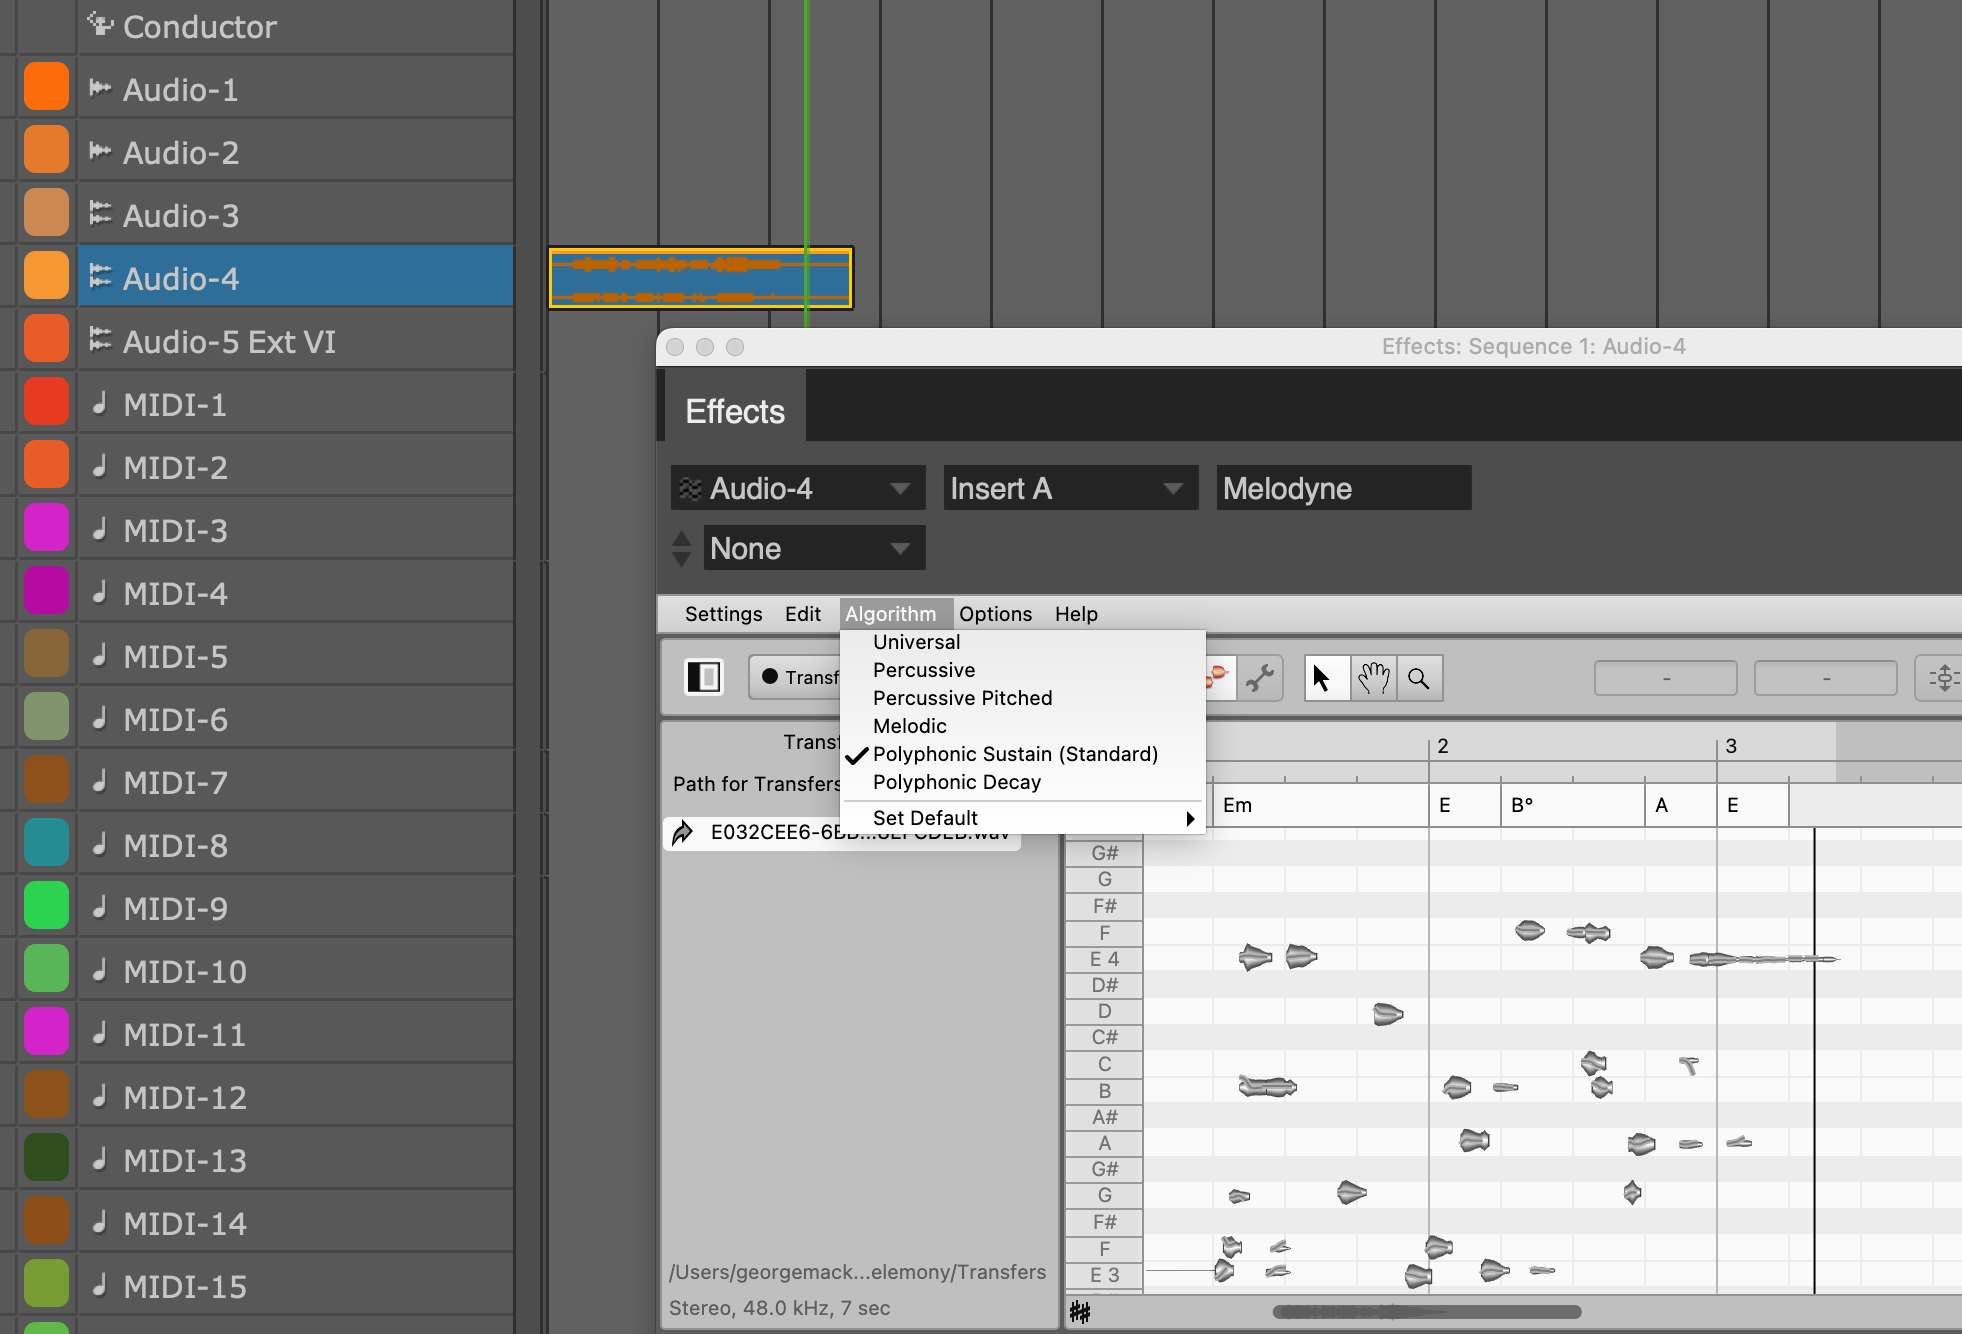Click the Audio-4 soundbite in the sequence timeline
The width and height of the screenshot is (1962, 1334).
point(700,278)
